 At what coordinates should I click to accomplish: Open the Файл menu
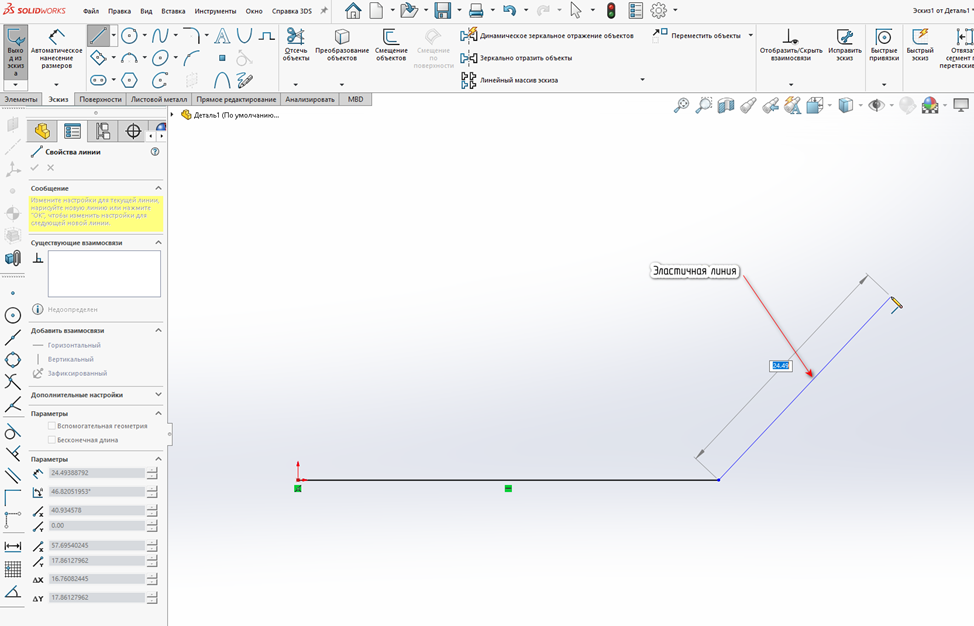(91, 11)
